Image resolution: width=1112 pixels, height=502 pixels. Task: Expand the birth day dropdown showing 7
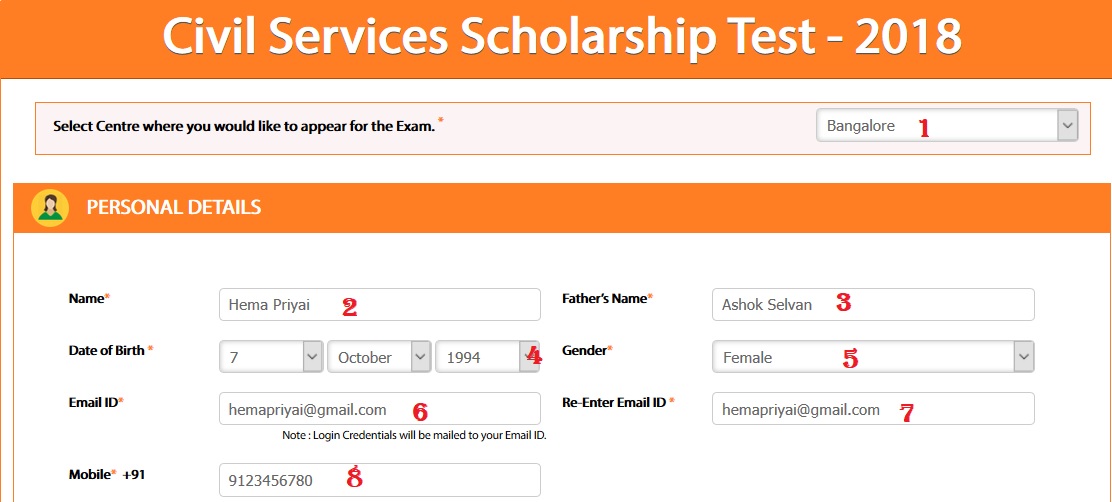(260, 357)
